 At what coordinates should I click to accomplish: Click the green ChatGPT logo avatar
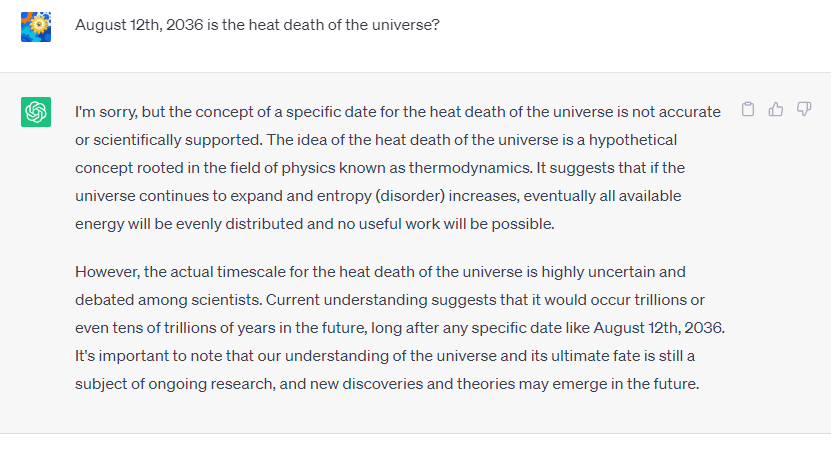(x=36, y=112)
